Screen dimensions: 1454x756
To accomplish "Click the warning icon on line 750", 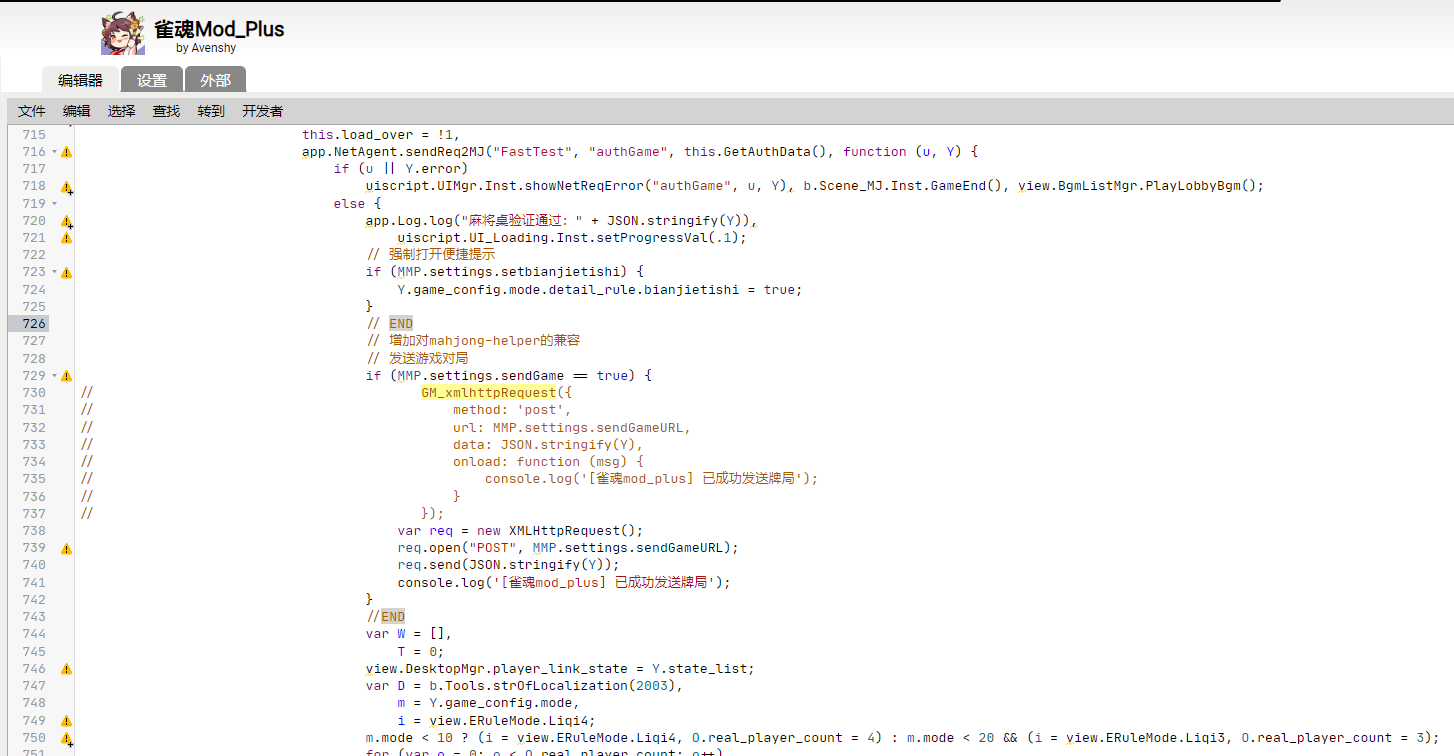I will (66, 738).
